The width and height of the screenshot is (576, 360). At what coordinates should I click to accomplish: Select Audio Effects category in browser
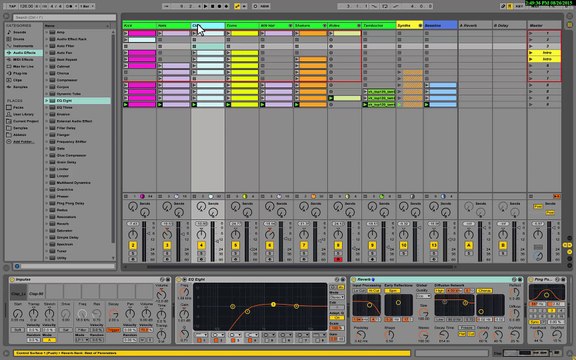24,53
